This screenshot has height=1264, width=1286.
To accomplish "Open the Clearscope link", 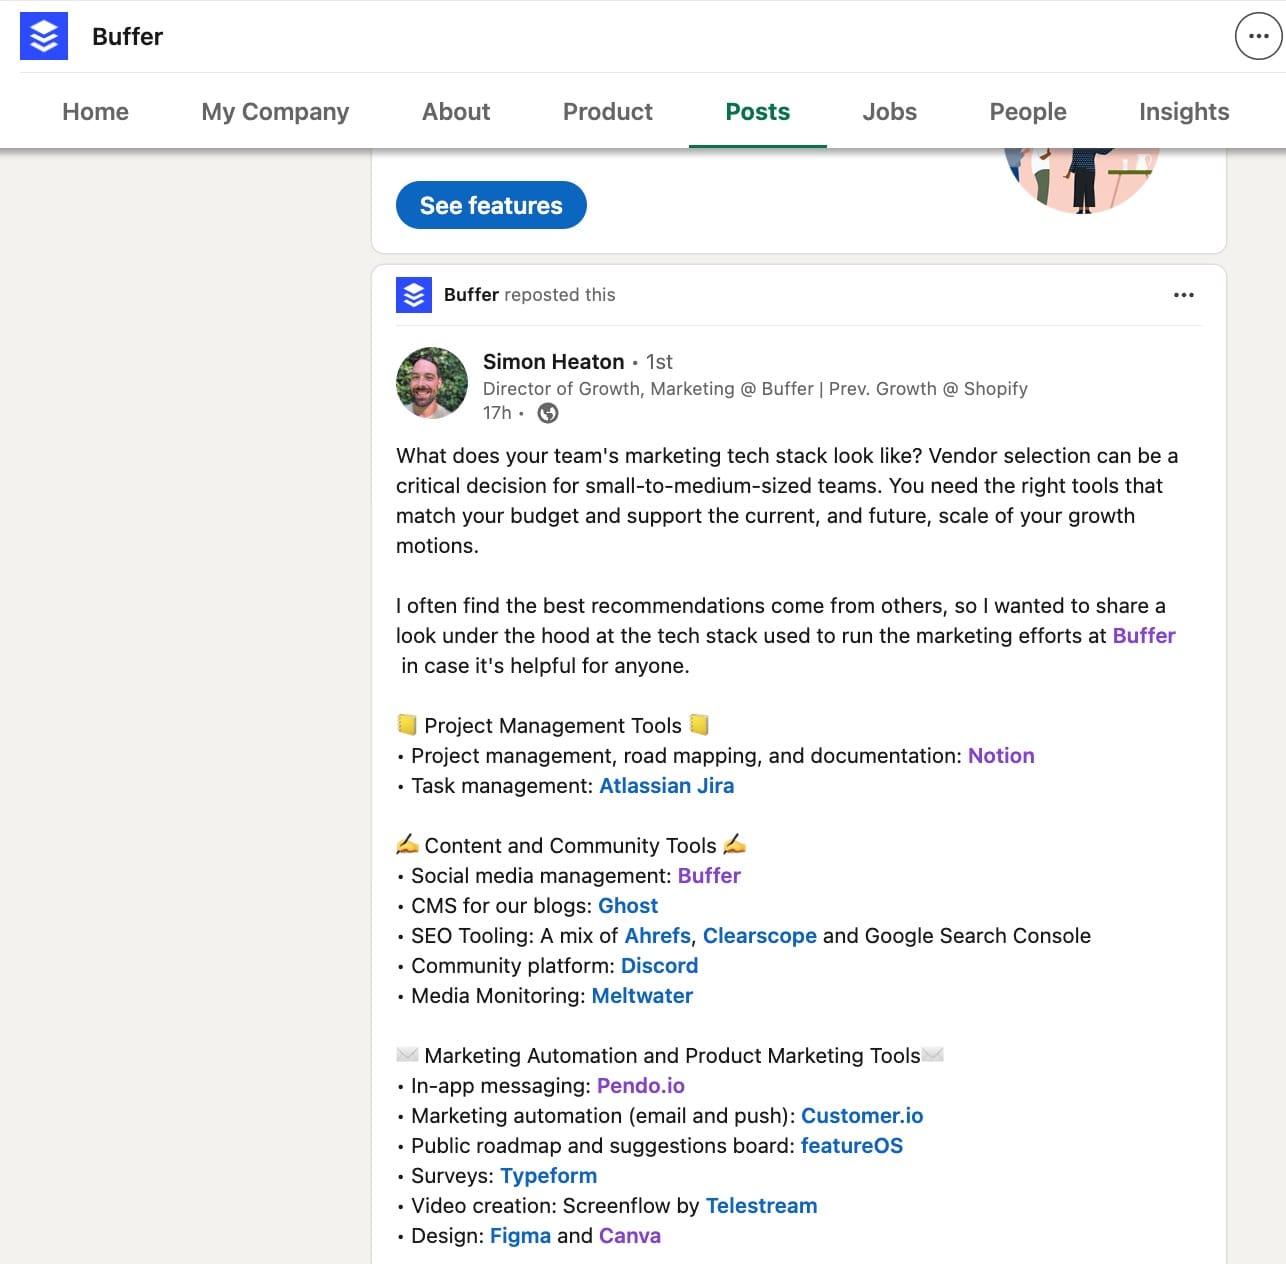I will coord(760,935).
